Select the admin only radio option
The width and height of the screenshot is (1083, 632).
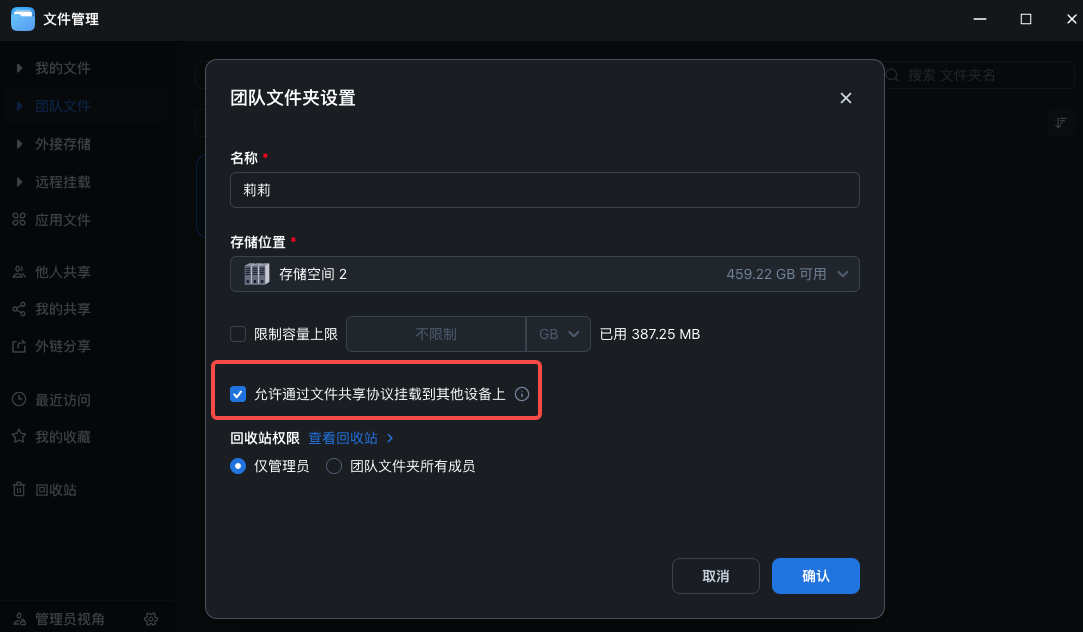pos(238,466)
